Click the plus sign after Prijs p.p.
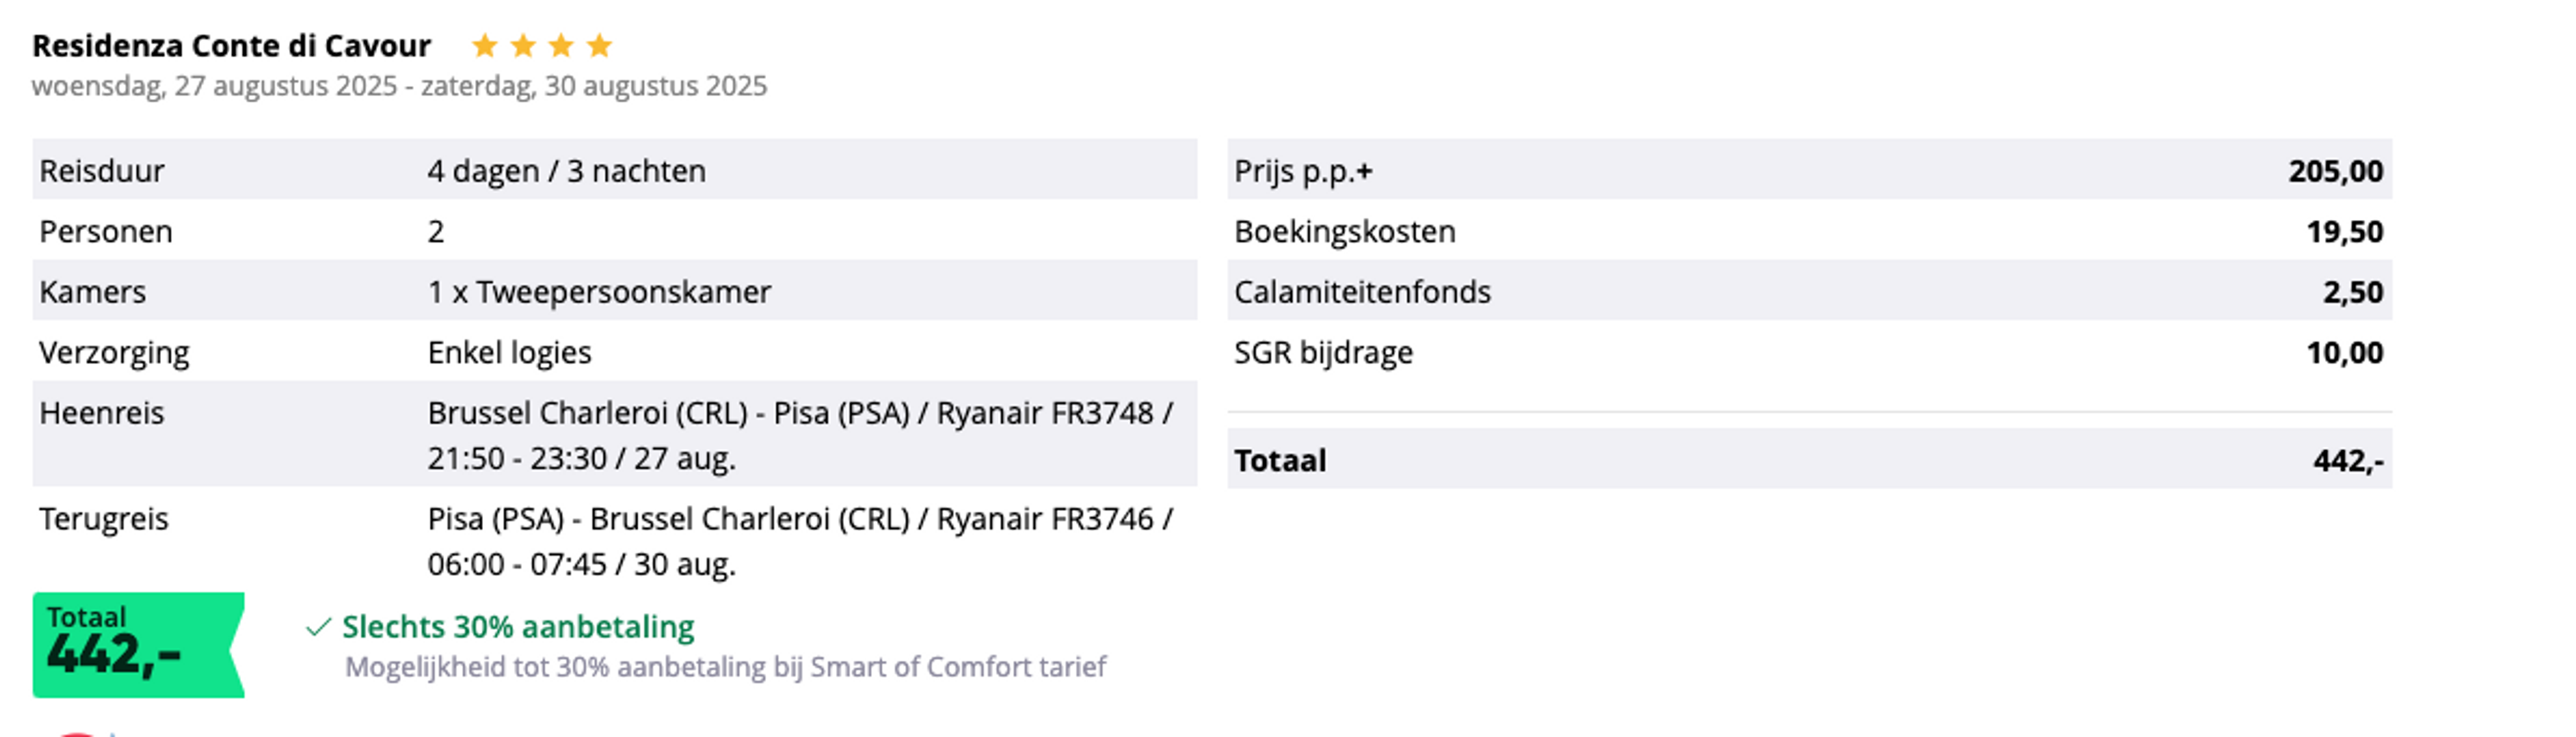 pos(1364,172)
